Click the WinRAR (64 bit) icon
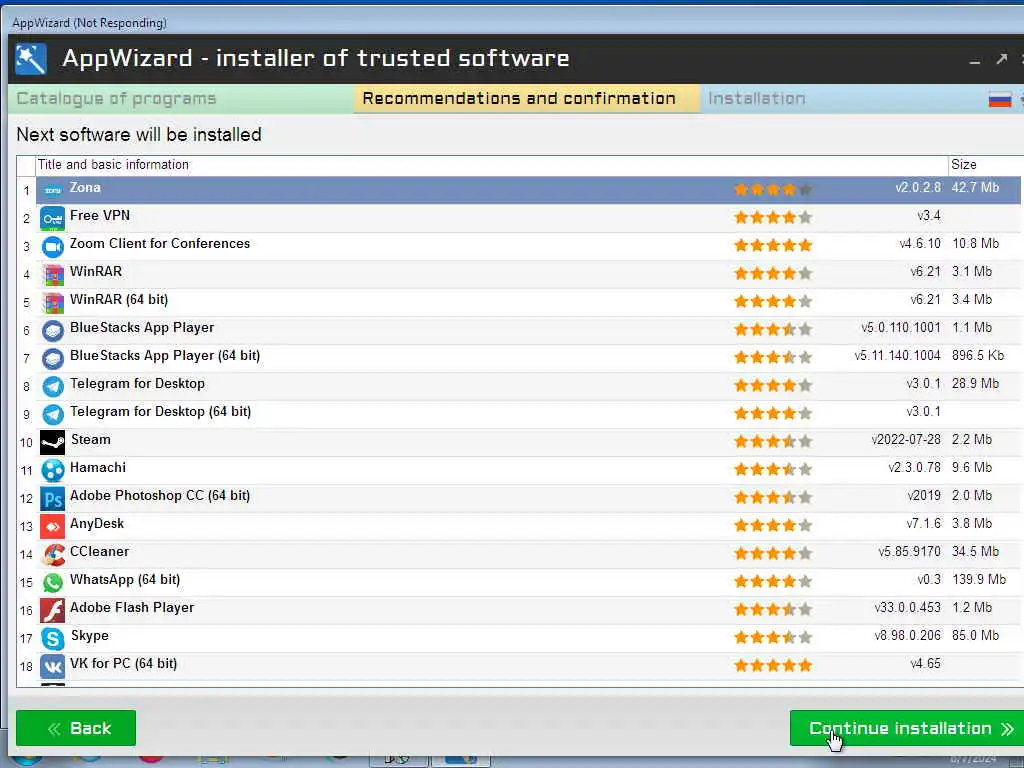1024x768 pixels. (52, 302)
